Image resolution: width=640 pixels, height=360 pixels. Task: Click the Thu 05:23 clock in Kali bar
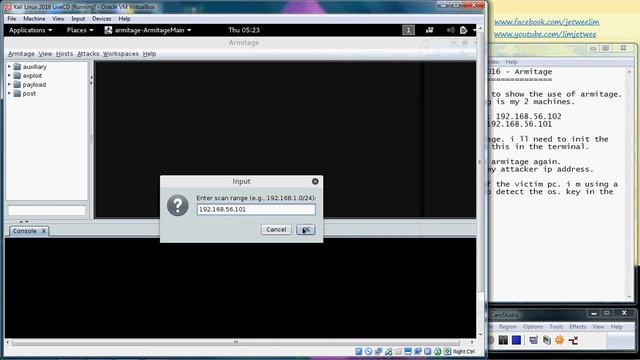click(x=244, y=30)
